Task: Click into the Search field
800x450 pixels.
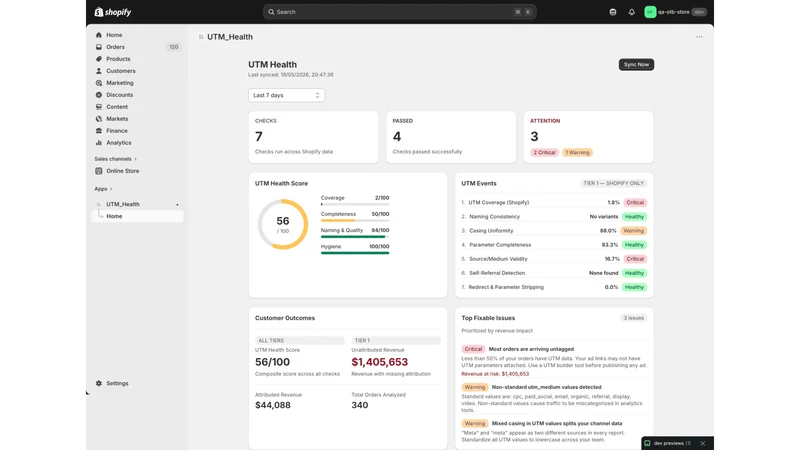Action: [x=399, y=12]
